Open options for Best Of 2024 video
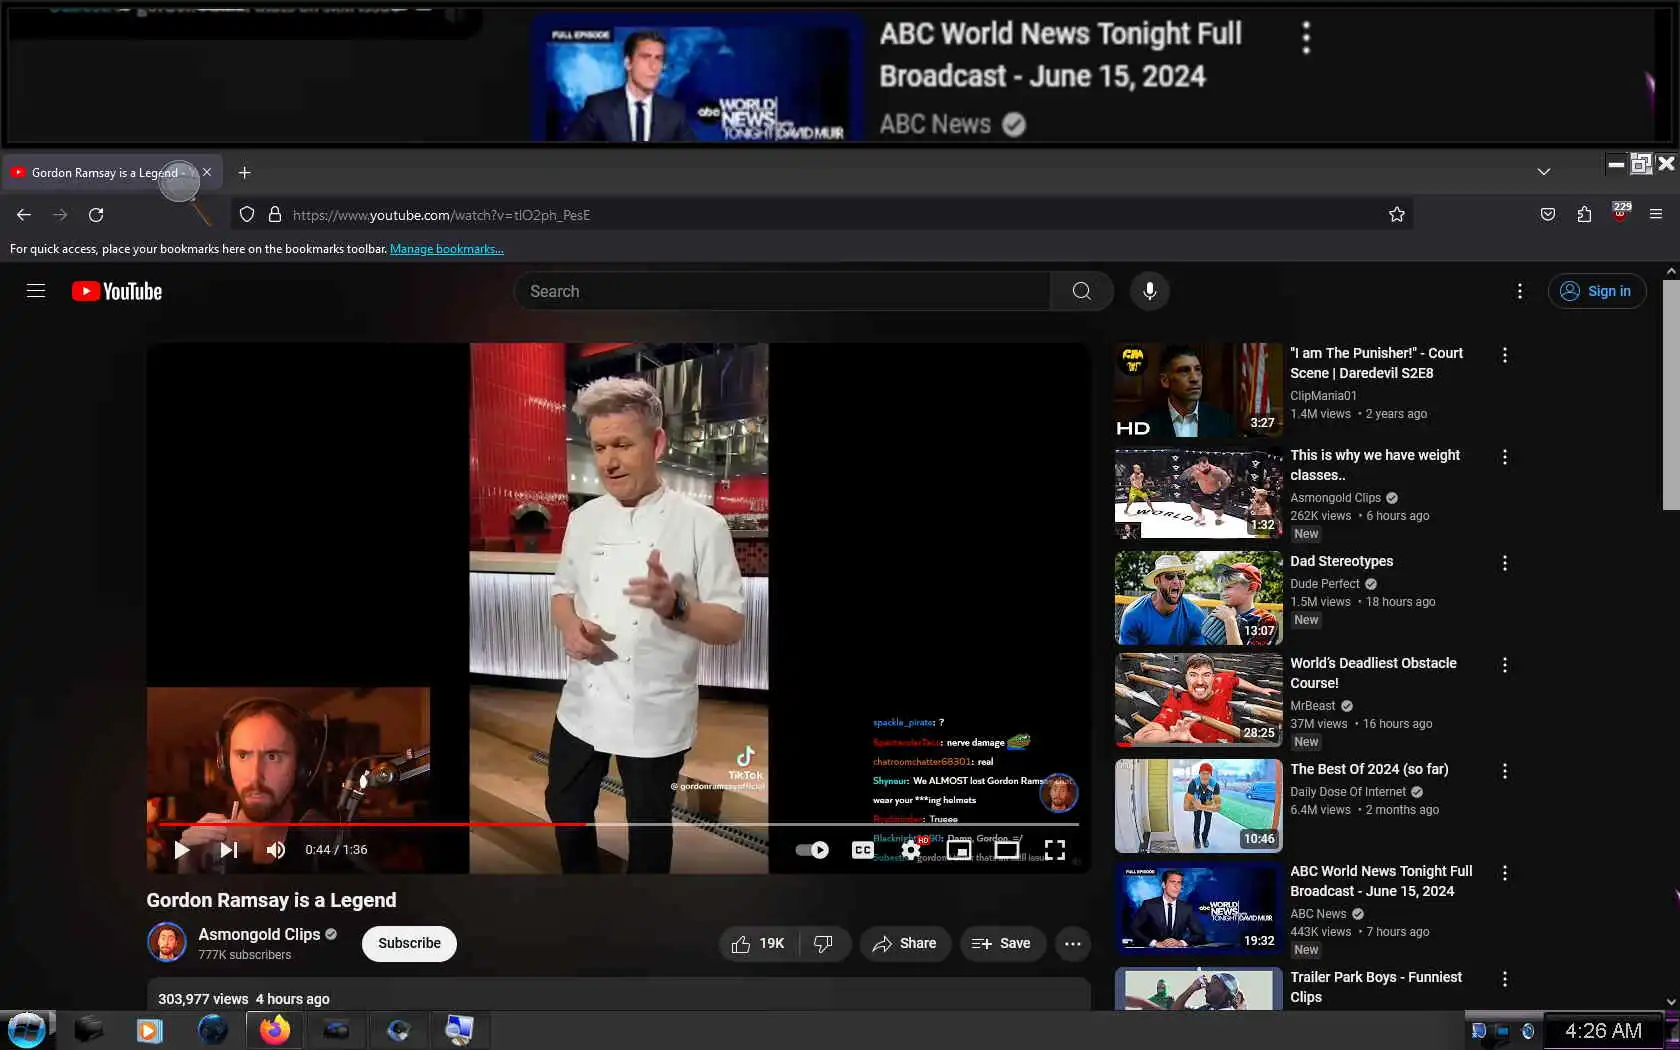The height and width of the screenshot is (1050, 1680). 1505,771
